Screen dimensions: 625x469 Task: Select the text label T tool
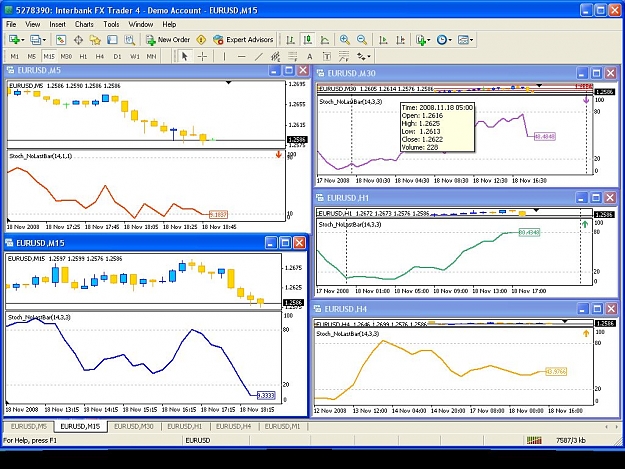[326, 57]
